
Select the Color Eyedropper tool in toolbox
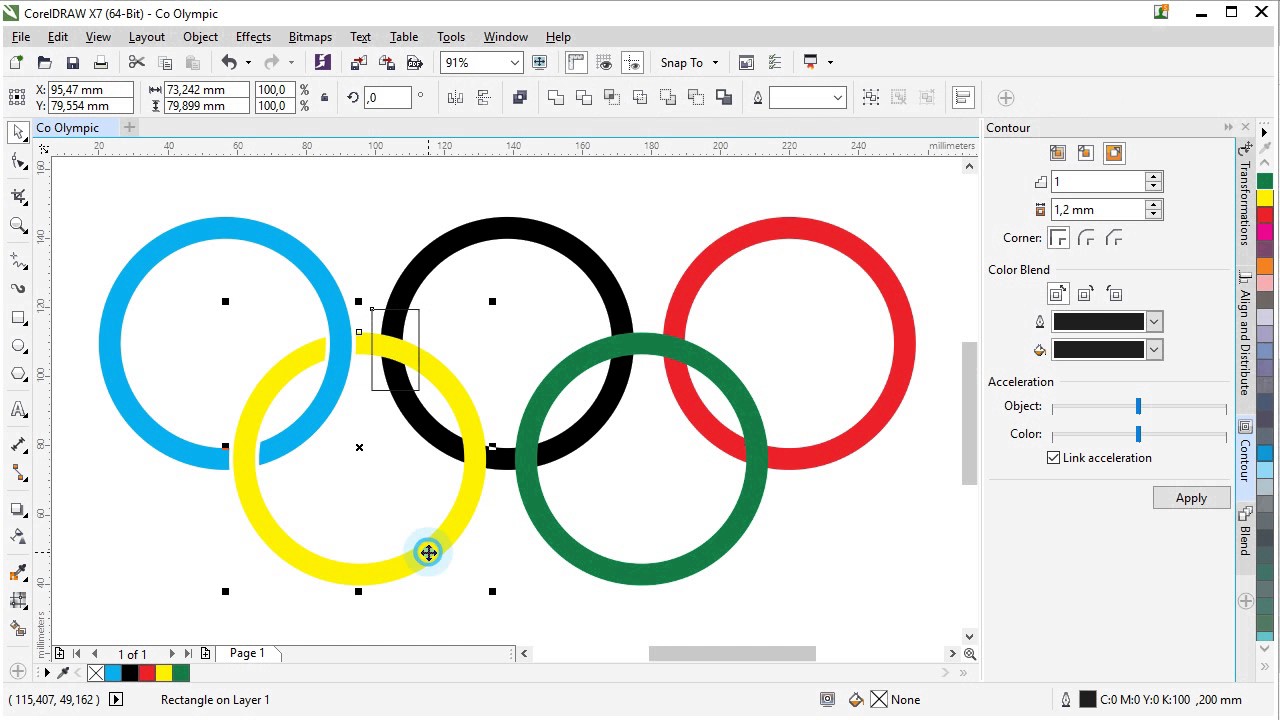[18, 573]
